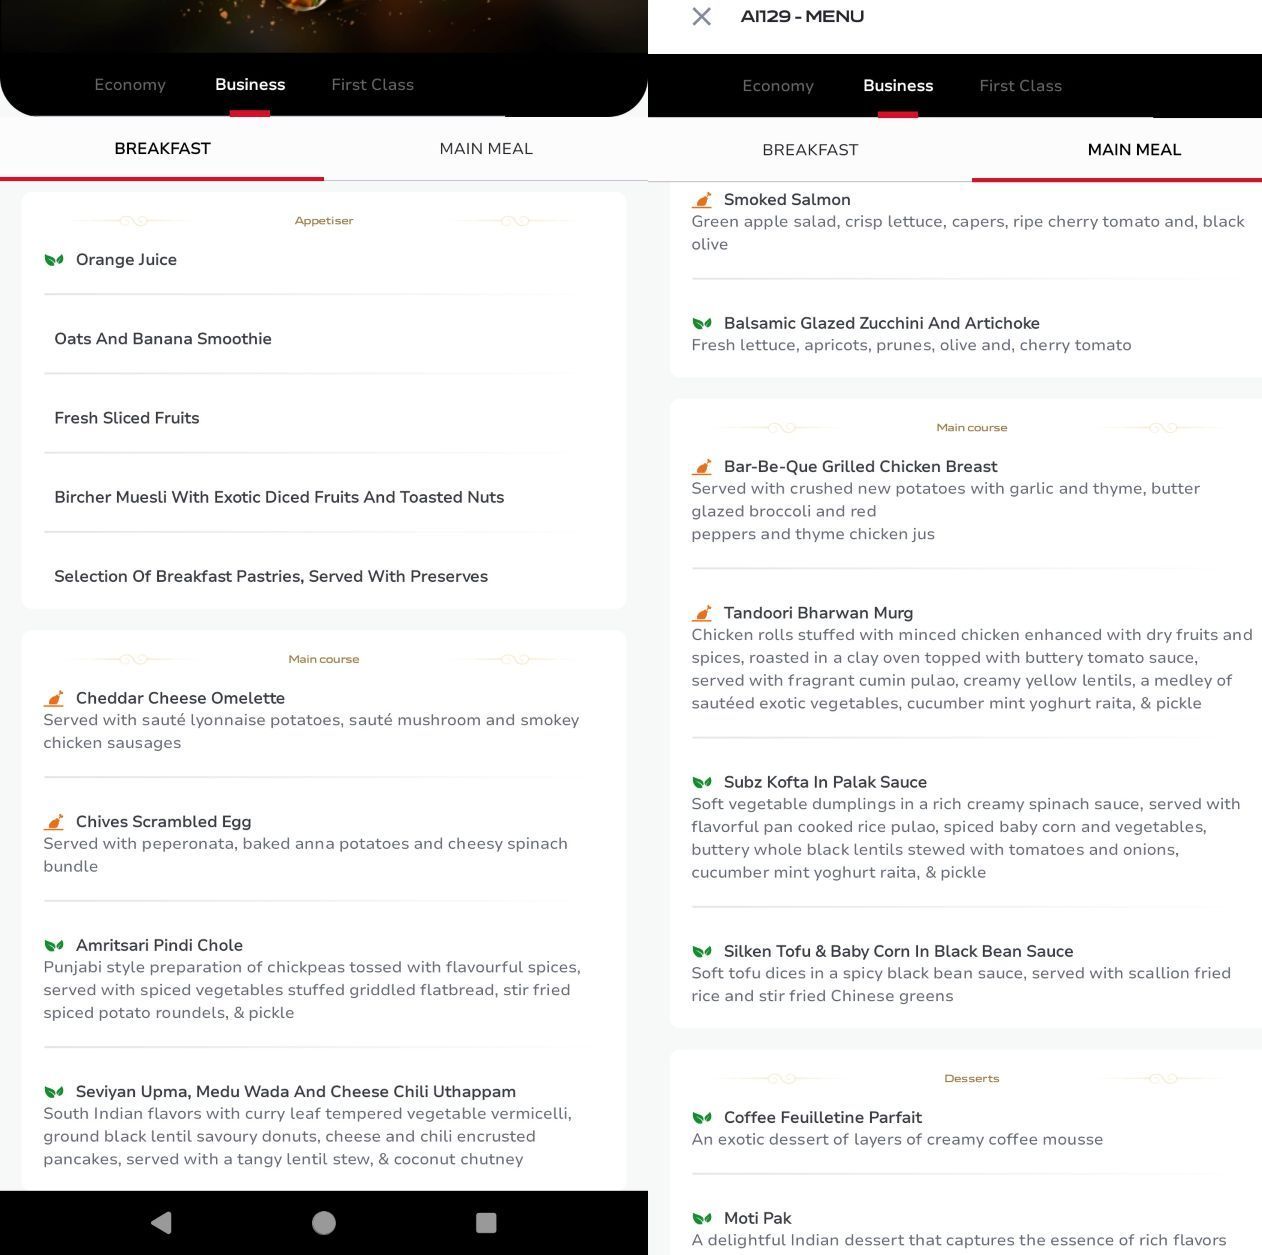Close the AI129 menu panel
The height and width of the screenshot is (1255, 1262).
(702, 17)
